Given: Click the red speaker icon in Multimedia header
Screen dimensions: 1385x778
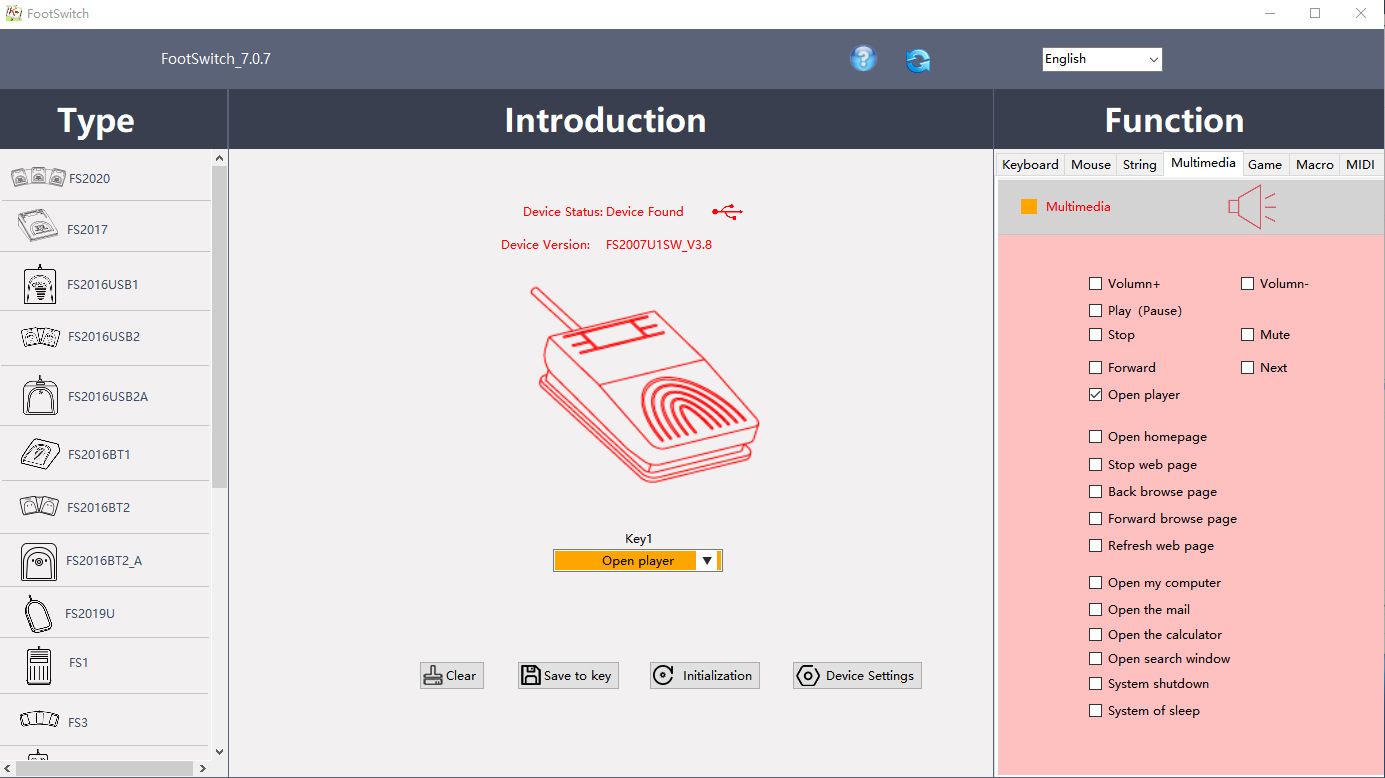Looking at the screenshot, I should click(x=1252, y=207).
